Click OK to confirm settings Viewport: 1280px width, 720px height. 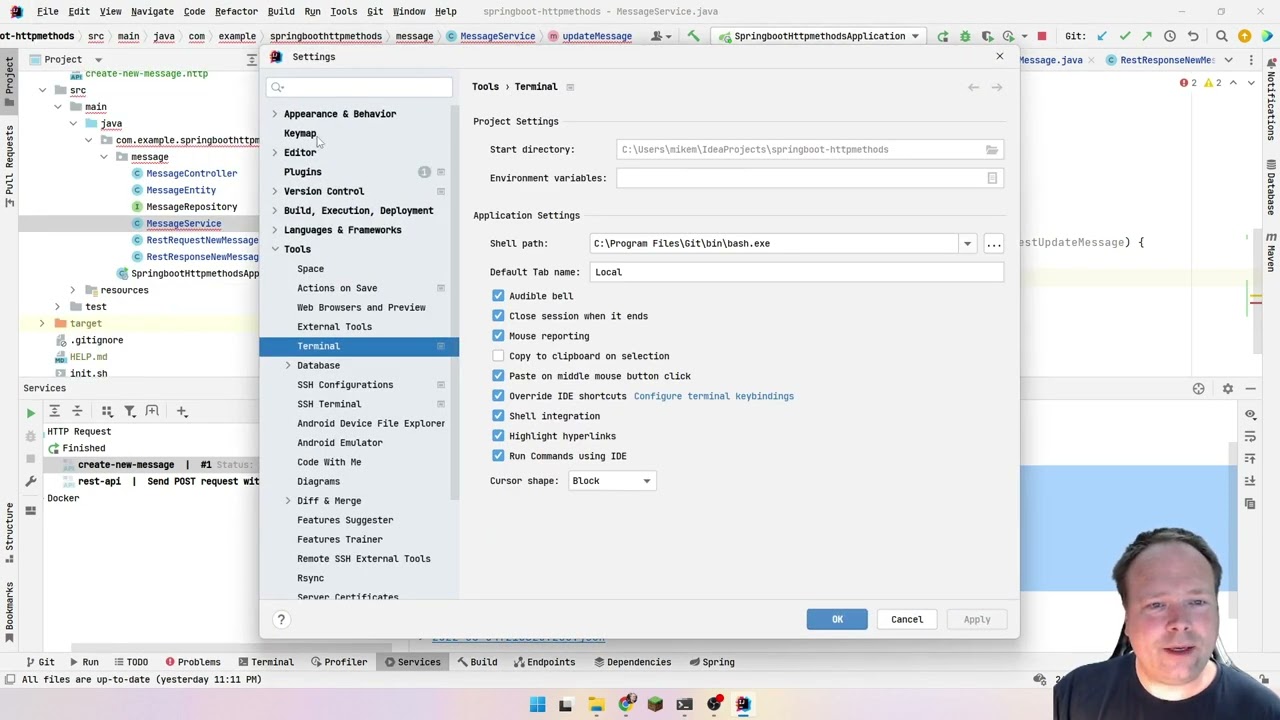click(837, 619)
